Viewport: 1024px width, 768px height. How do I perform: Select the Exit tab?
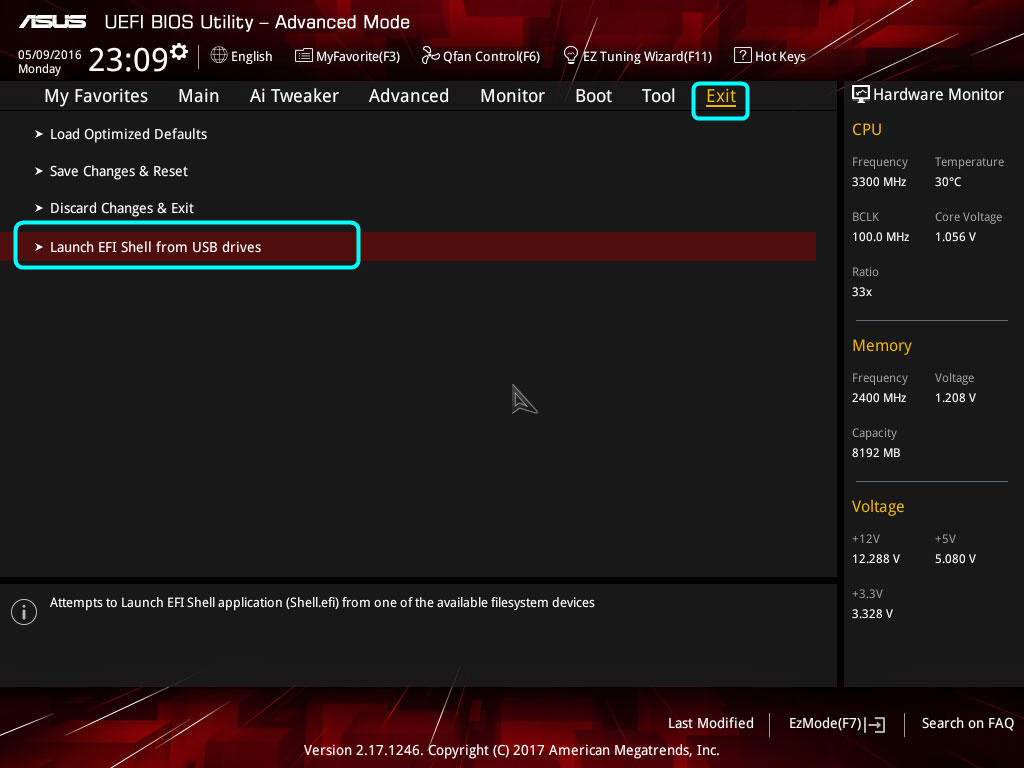[721, 97]
